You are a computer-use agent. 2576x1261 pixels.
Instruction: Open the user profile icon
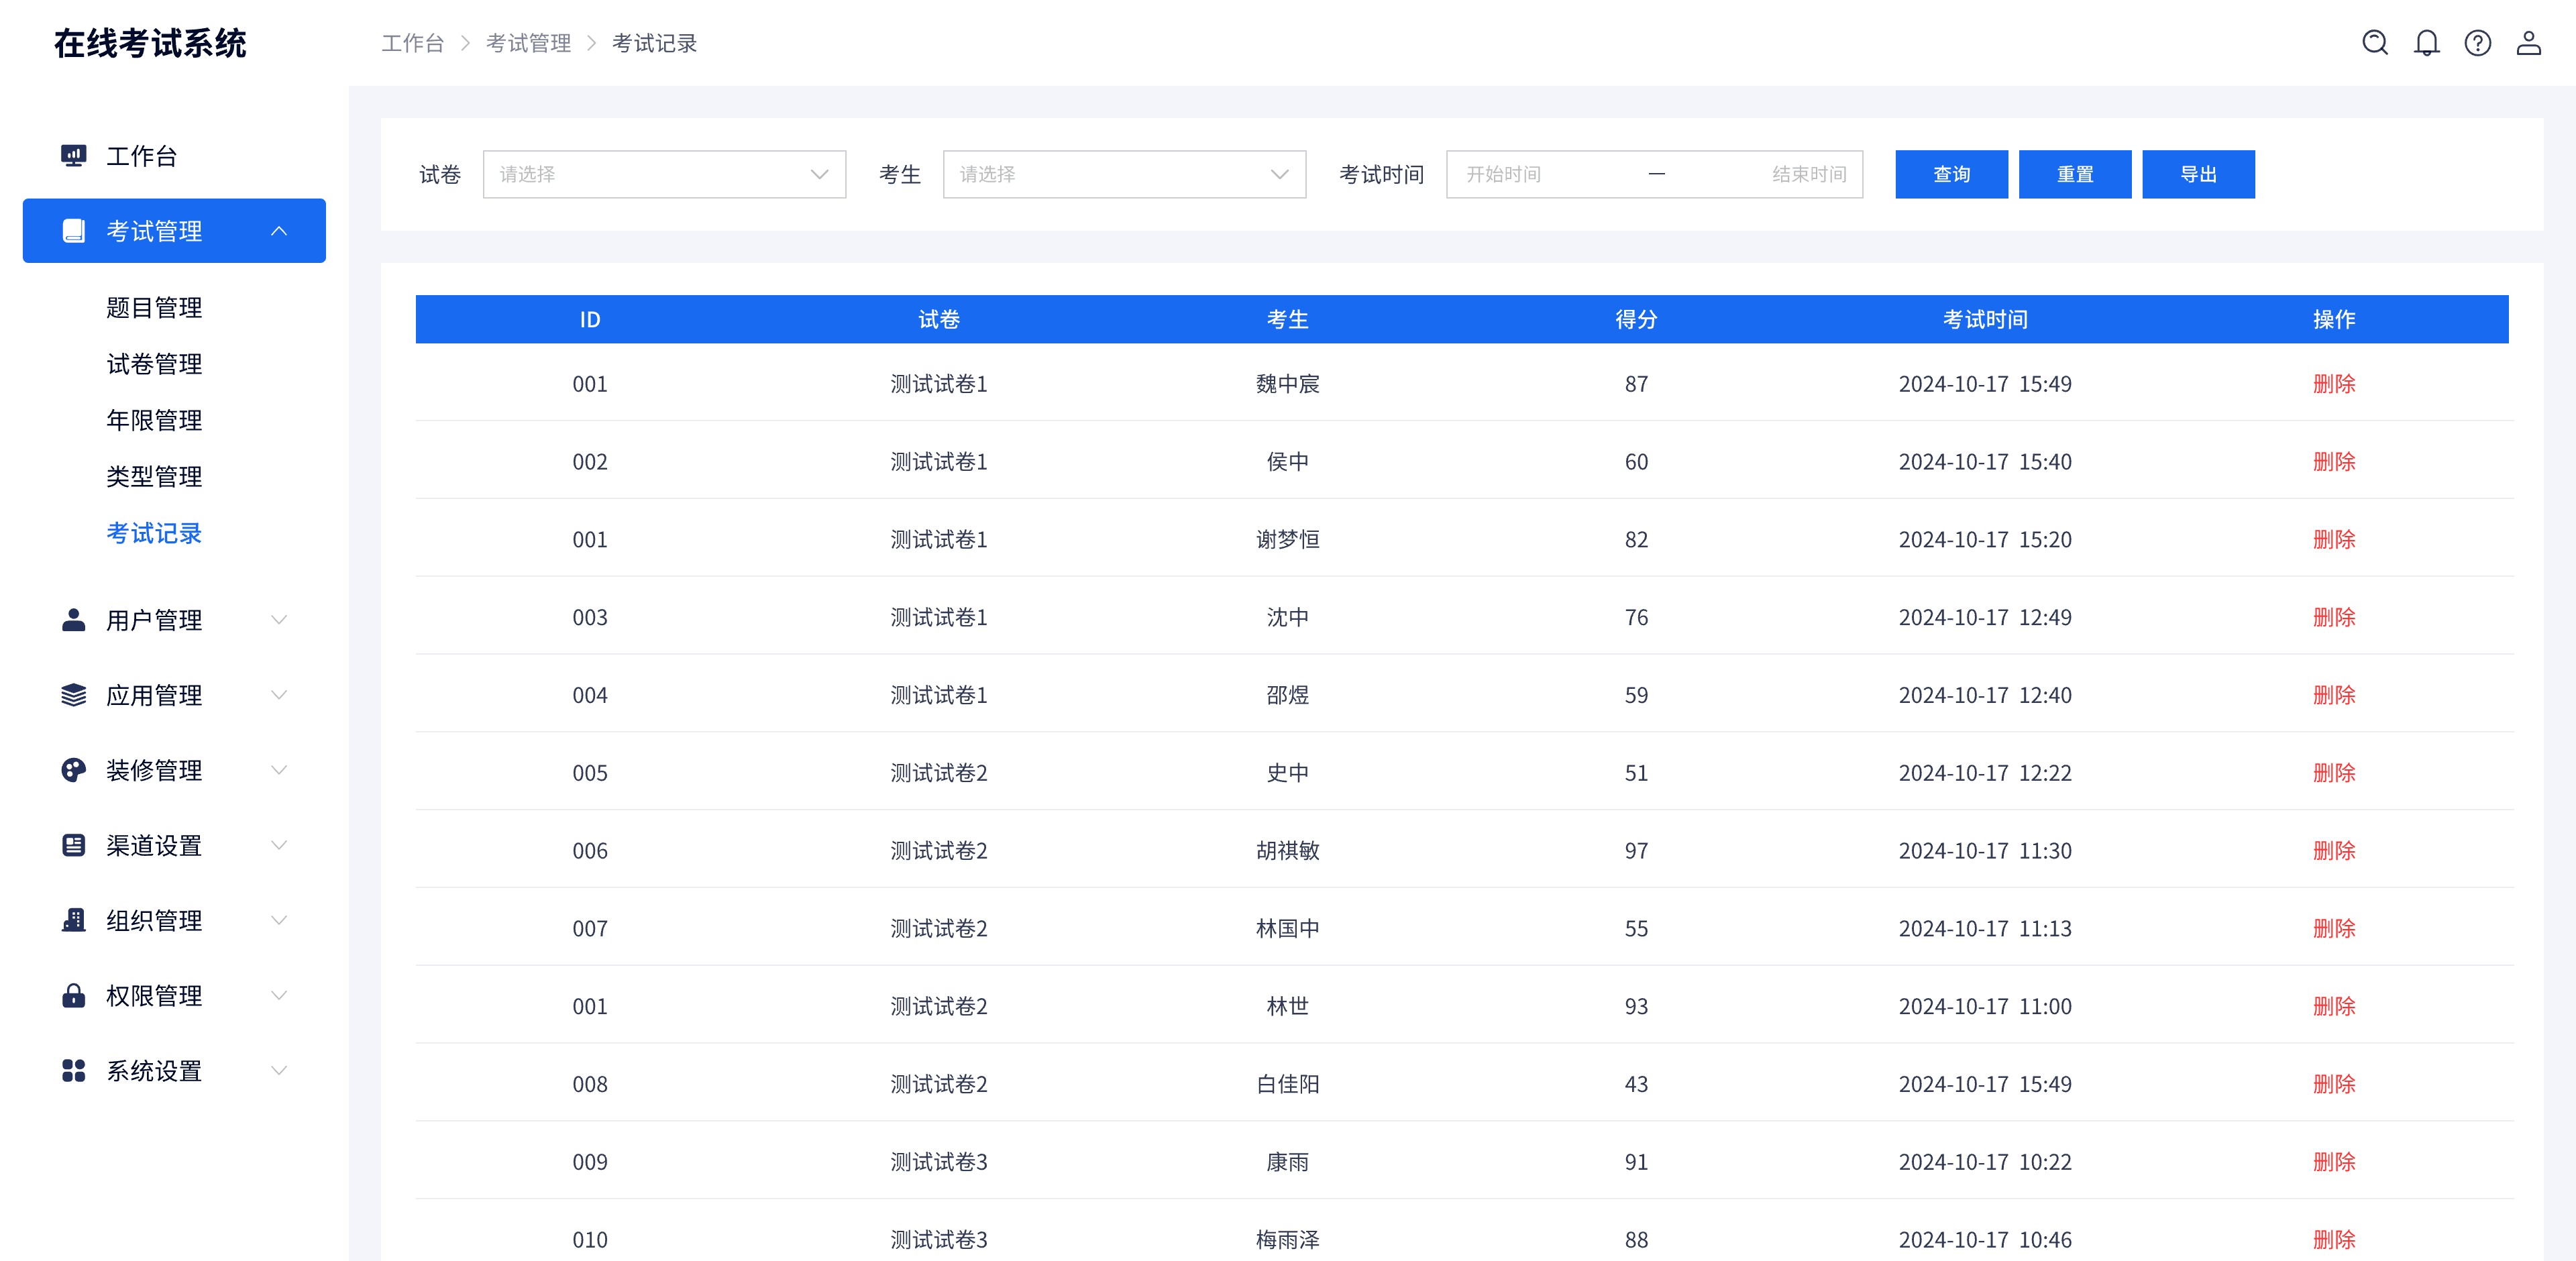(x=2530, y=43)
